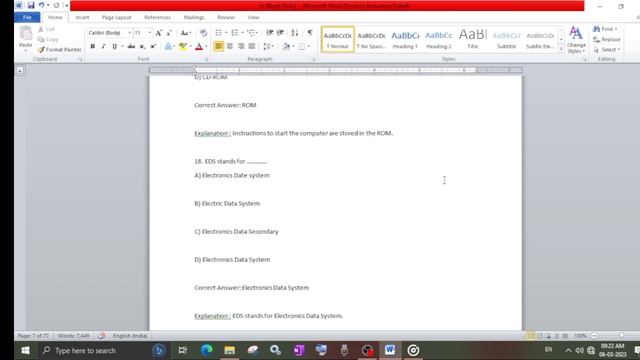Apply text highlight color
This screenshot has height=360, width=640.
coord(182,47)
